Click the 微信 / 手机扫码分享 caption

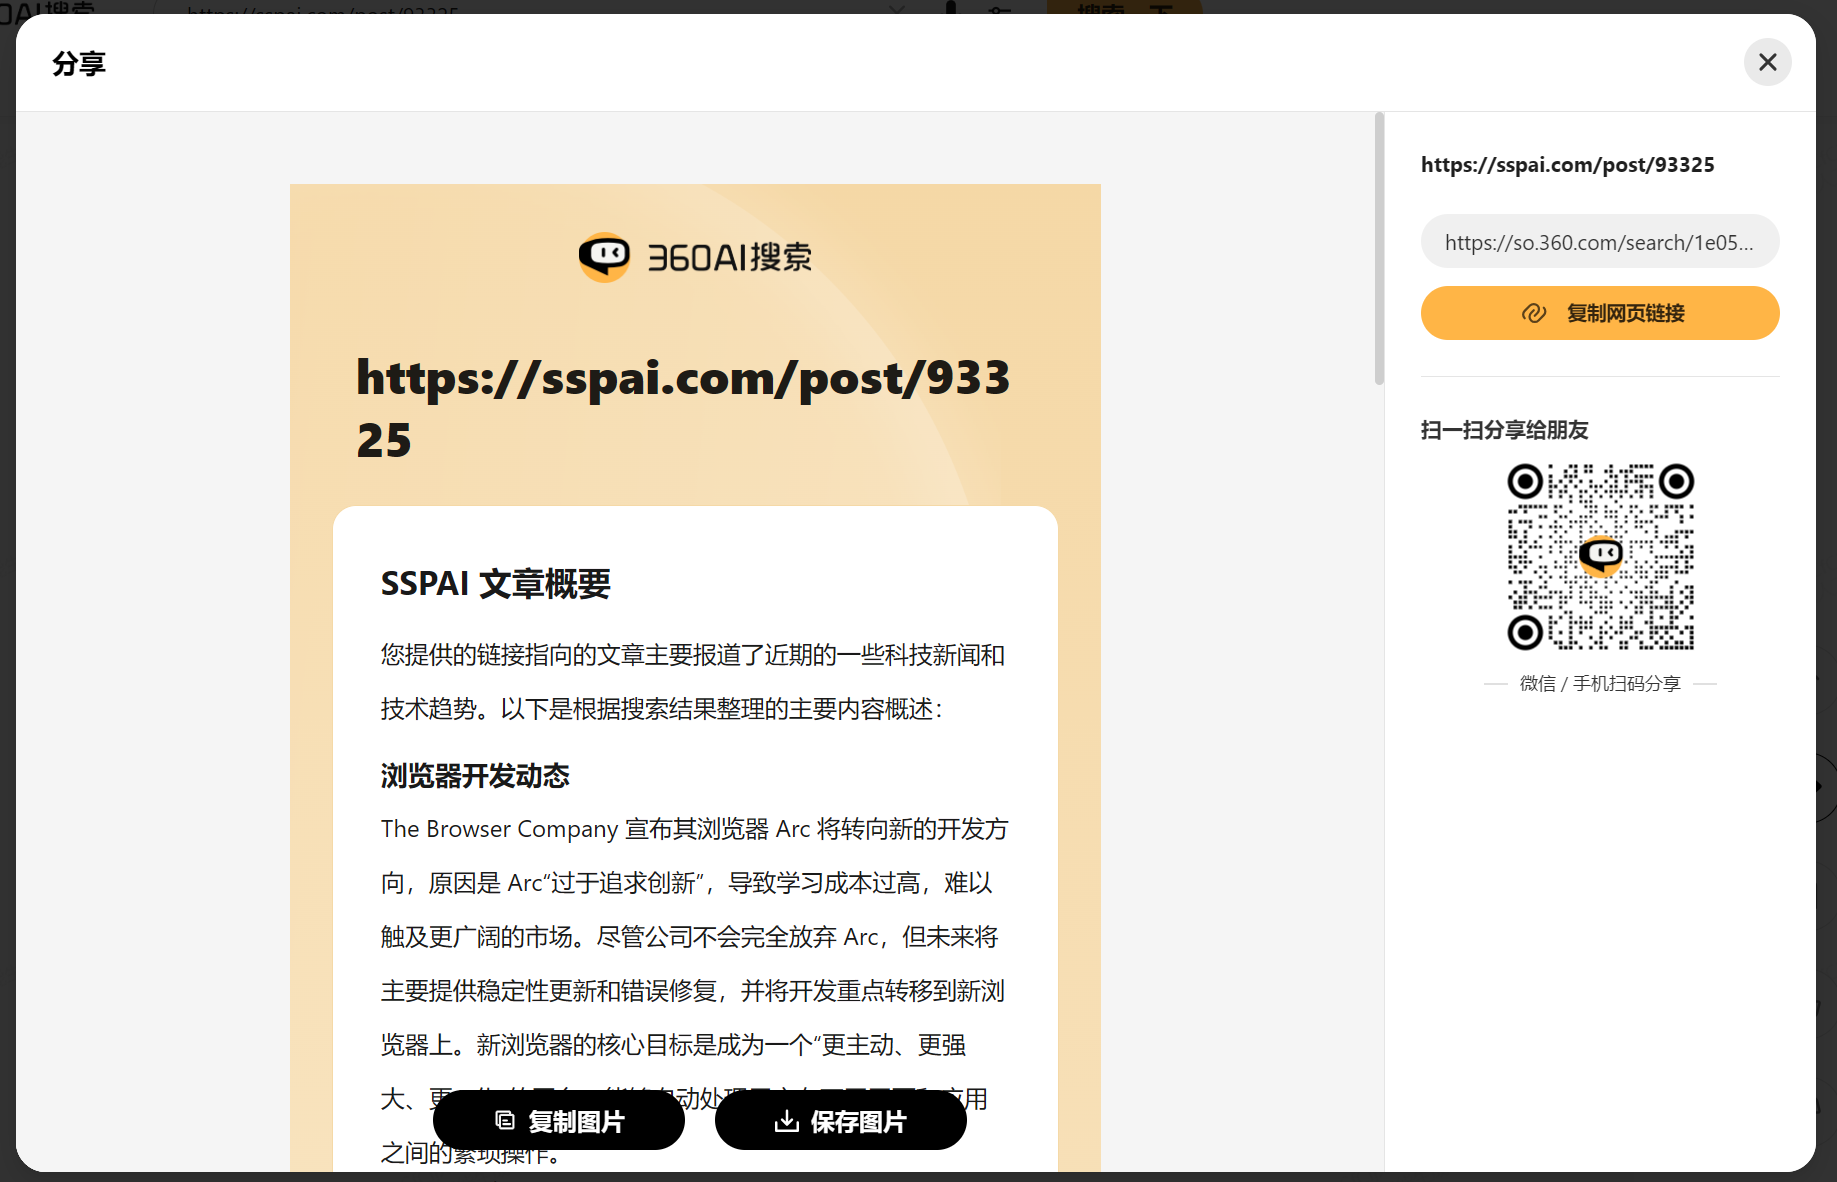coord(1600,683)
